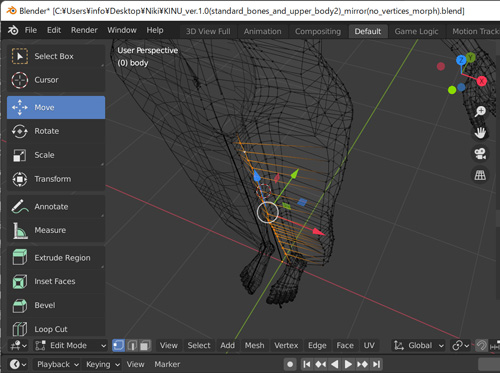Activate the Loop Cut tool

click(56, 329)
